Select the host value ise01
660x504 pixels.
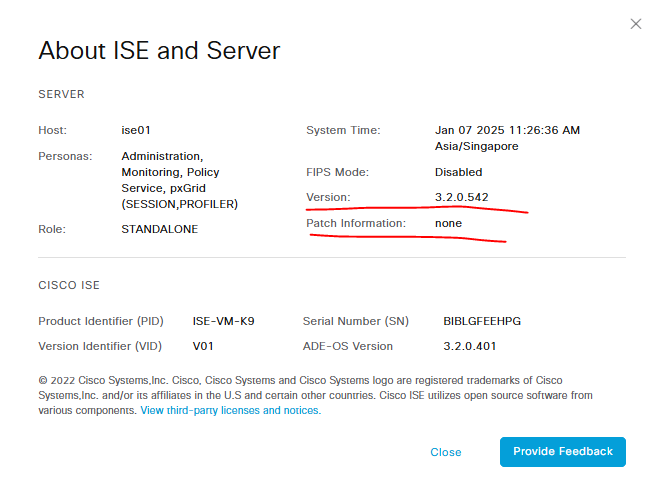tap(136, 130)
